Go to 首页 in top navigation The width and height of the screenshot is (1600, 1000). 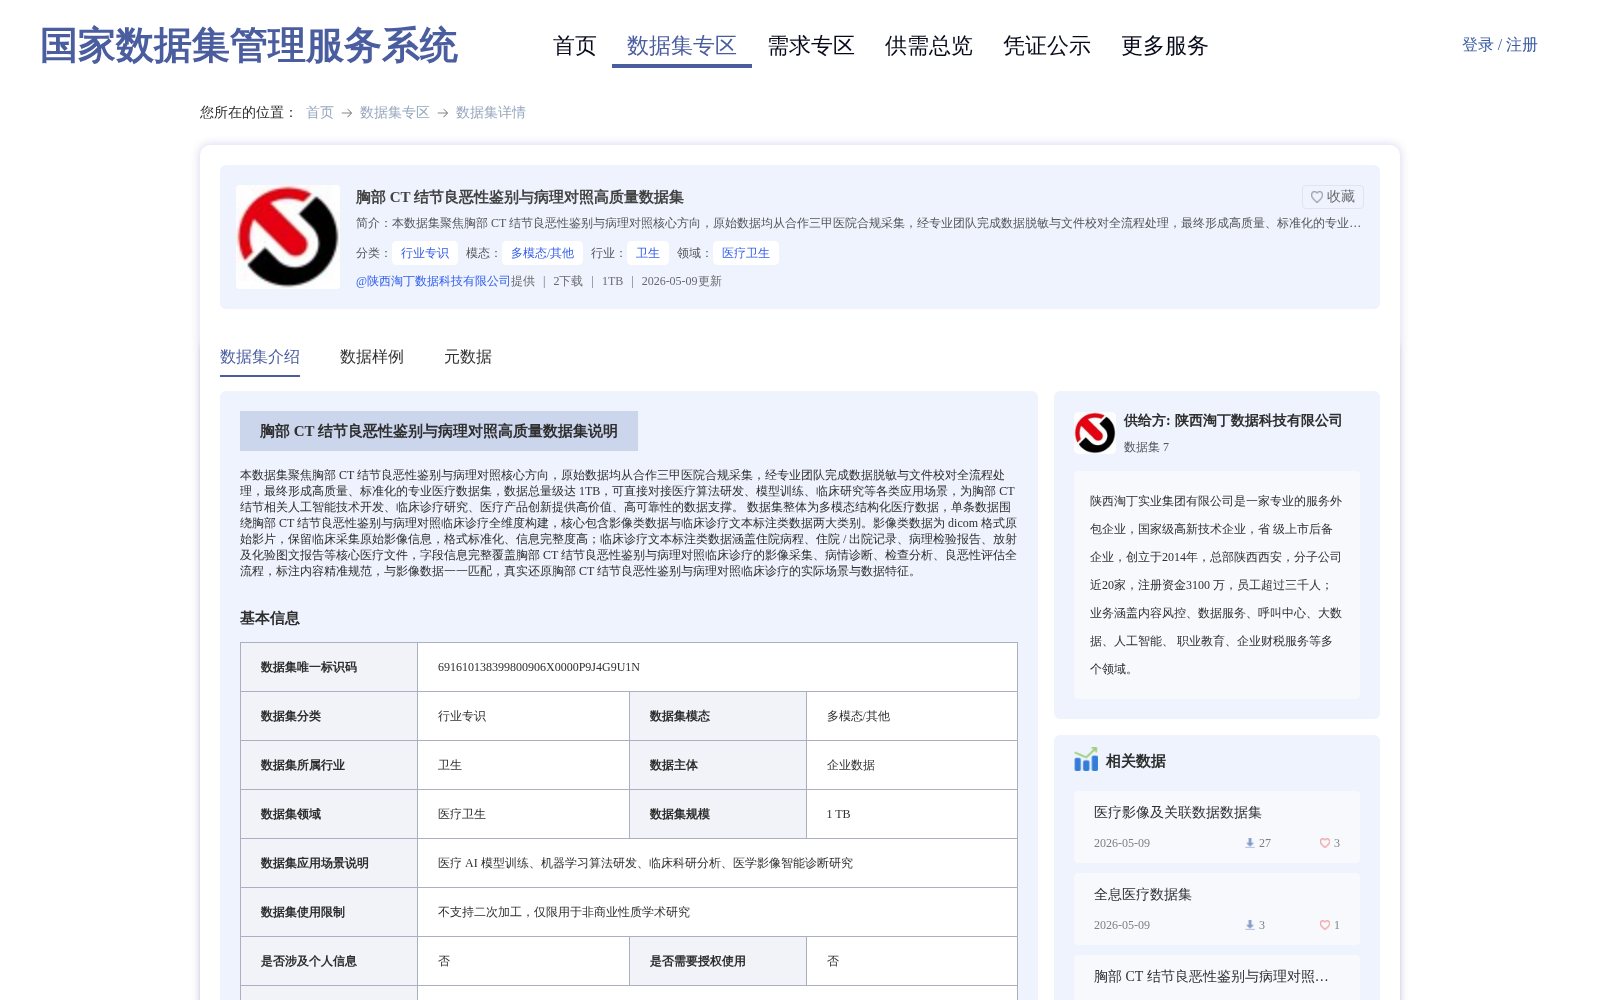coord(575,46)
